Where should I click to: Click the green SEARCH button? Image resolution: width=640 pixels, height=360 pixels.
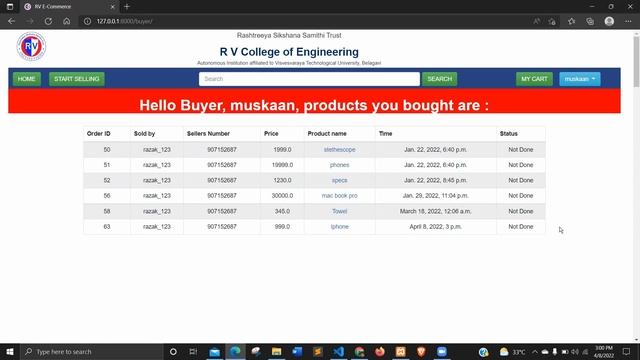tap(440, 79)
